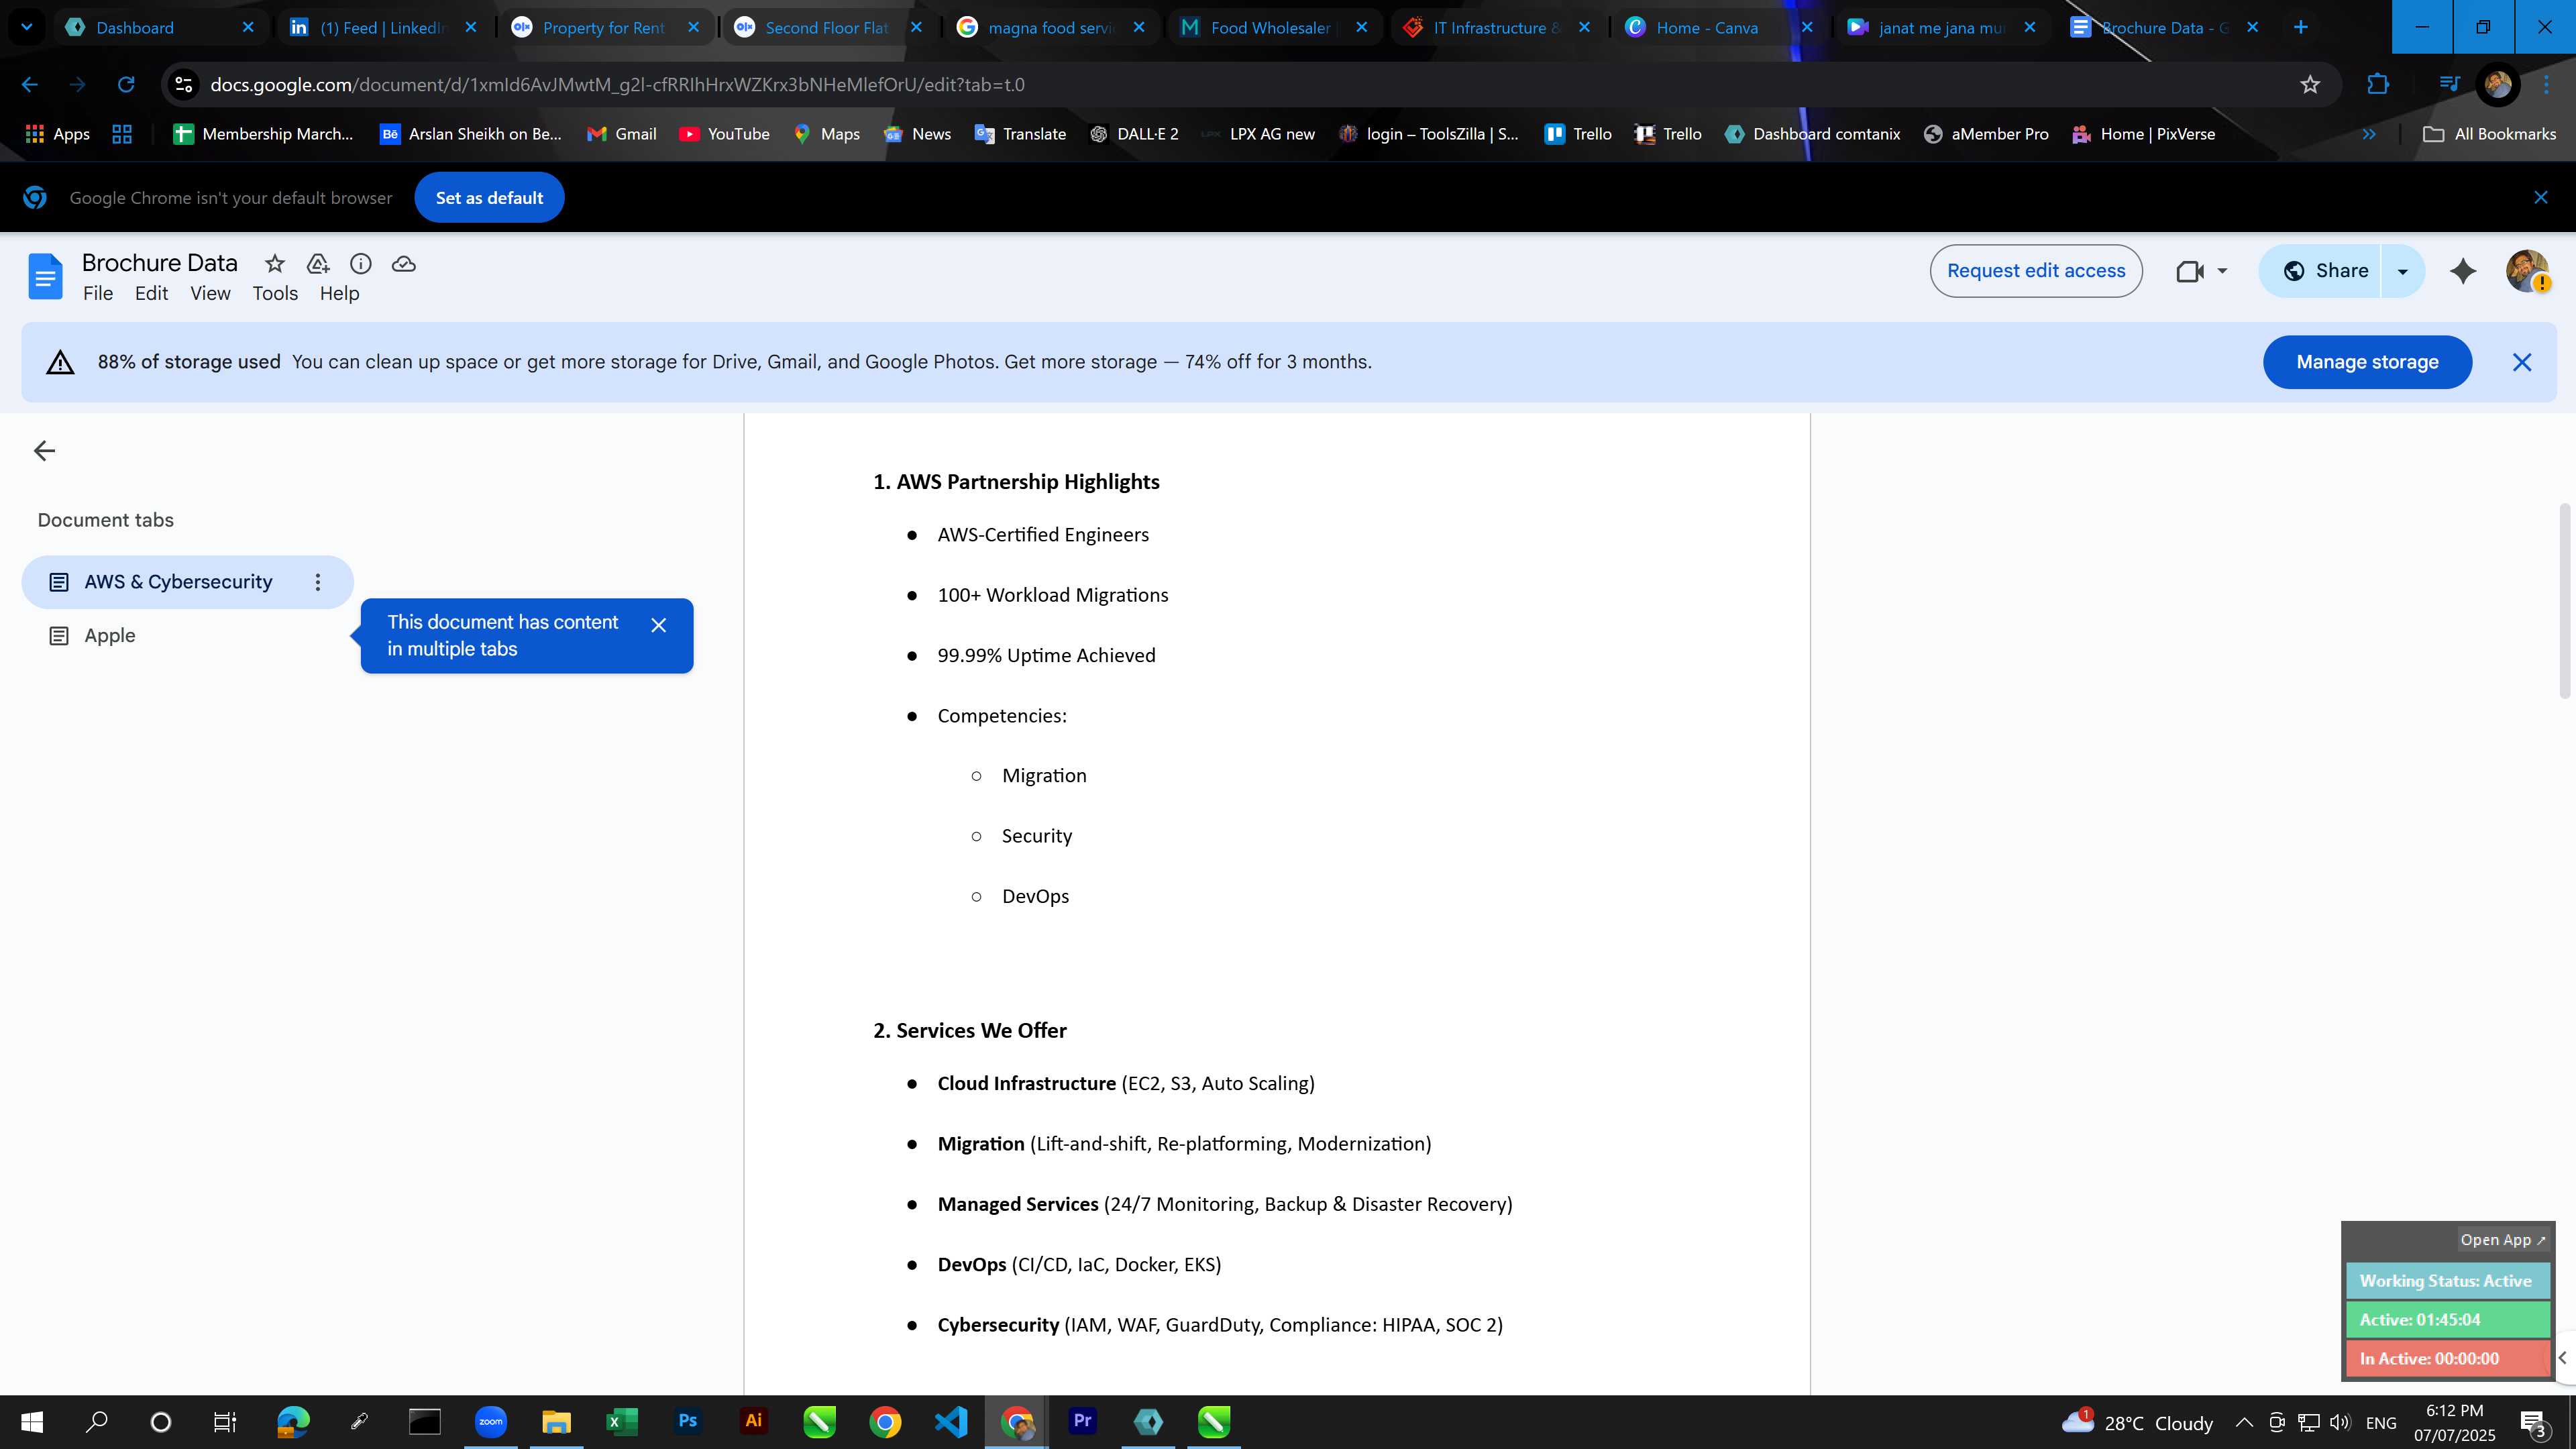This screenshot has width=2576, height=1449.
Task: Expand the Share options dropdown arrow
Action: click(x=2402, y=271)
